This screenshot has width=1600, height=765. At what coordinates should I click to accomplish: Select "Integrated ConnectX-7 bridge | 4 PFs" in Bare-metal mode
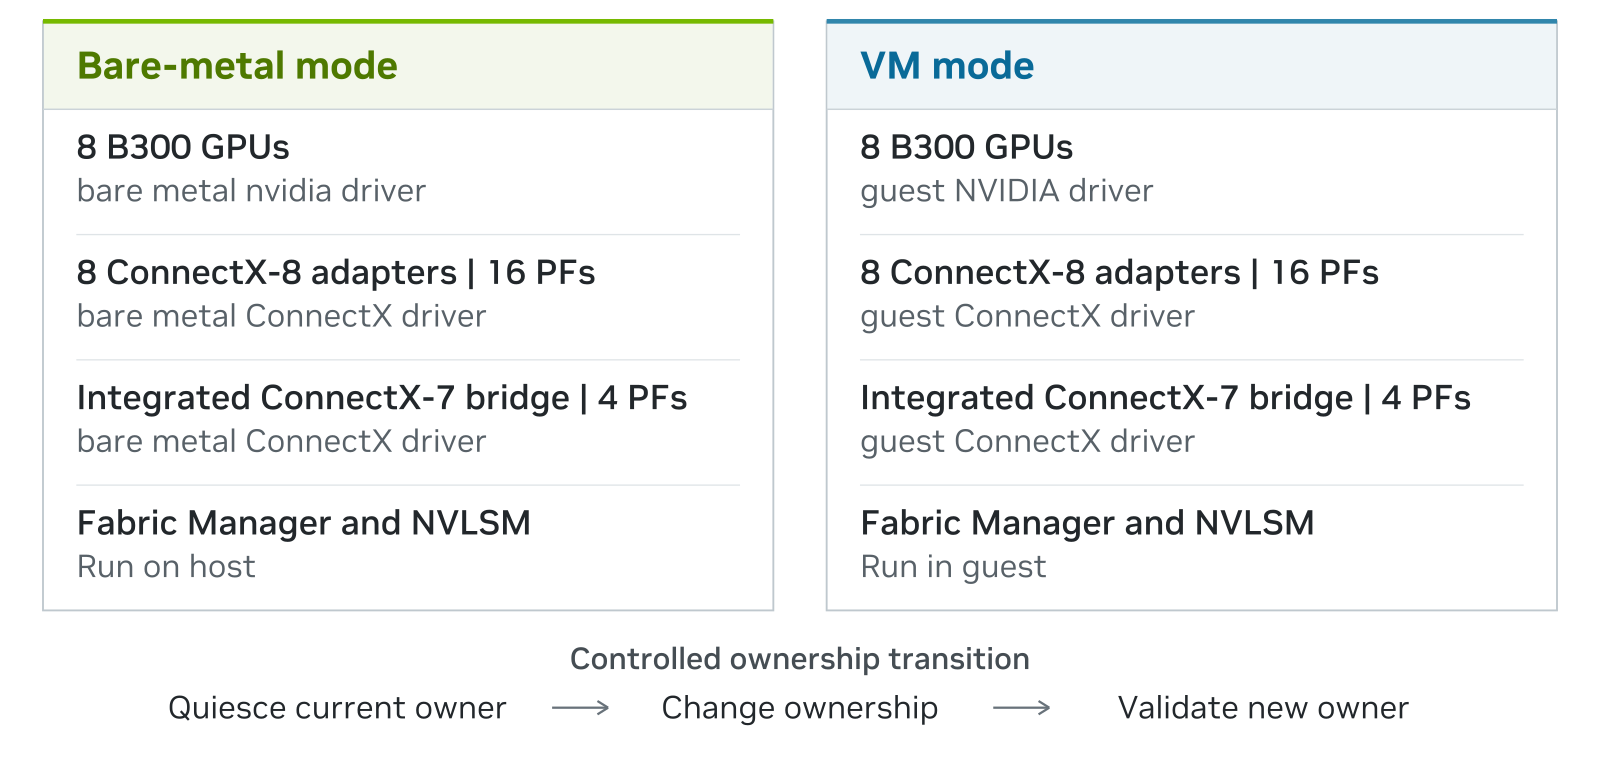point(382,398)
